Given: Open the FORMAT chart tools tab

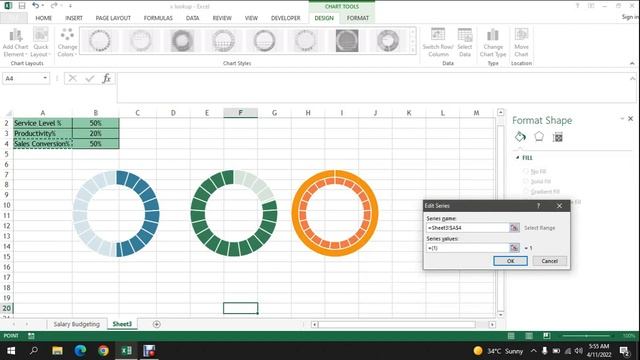Looking at the screenshot, I should 358,18.
